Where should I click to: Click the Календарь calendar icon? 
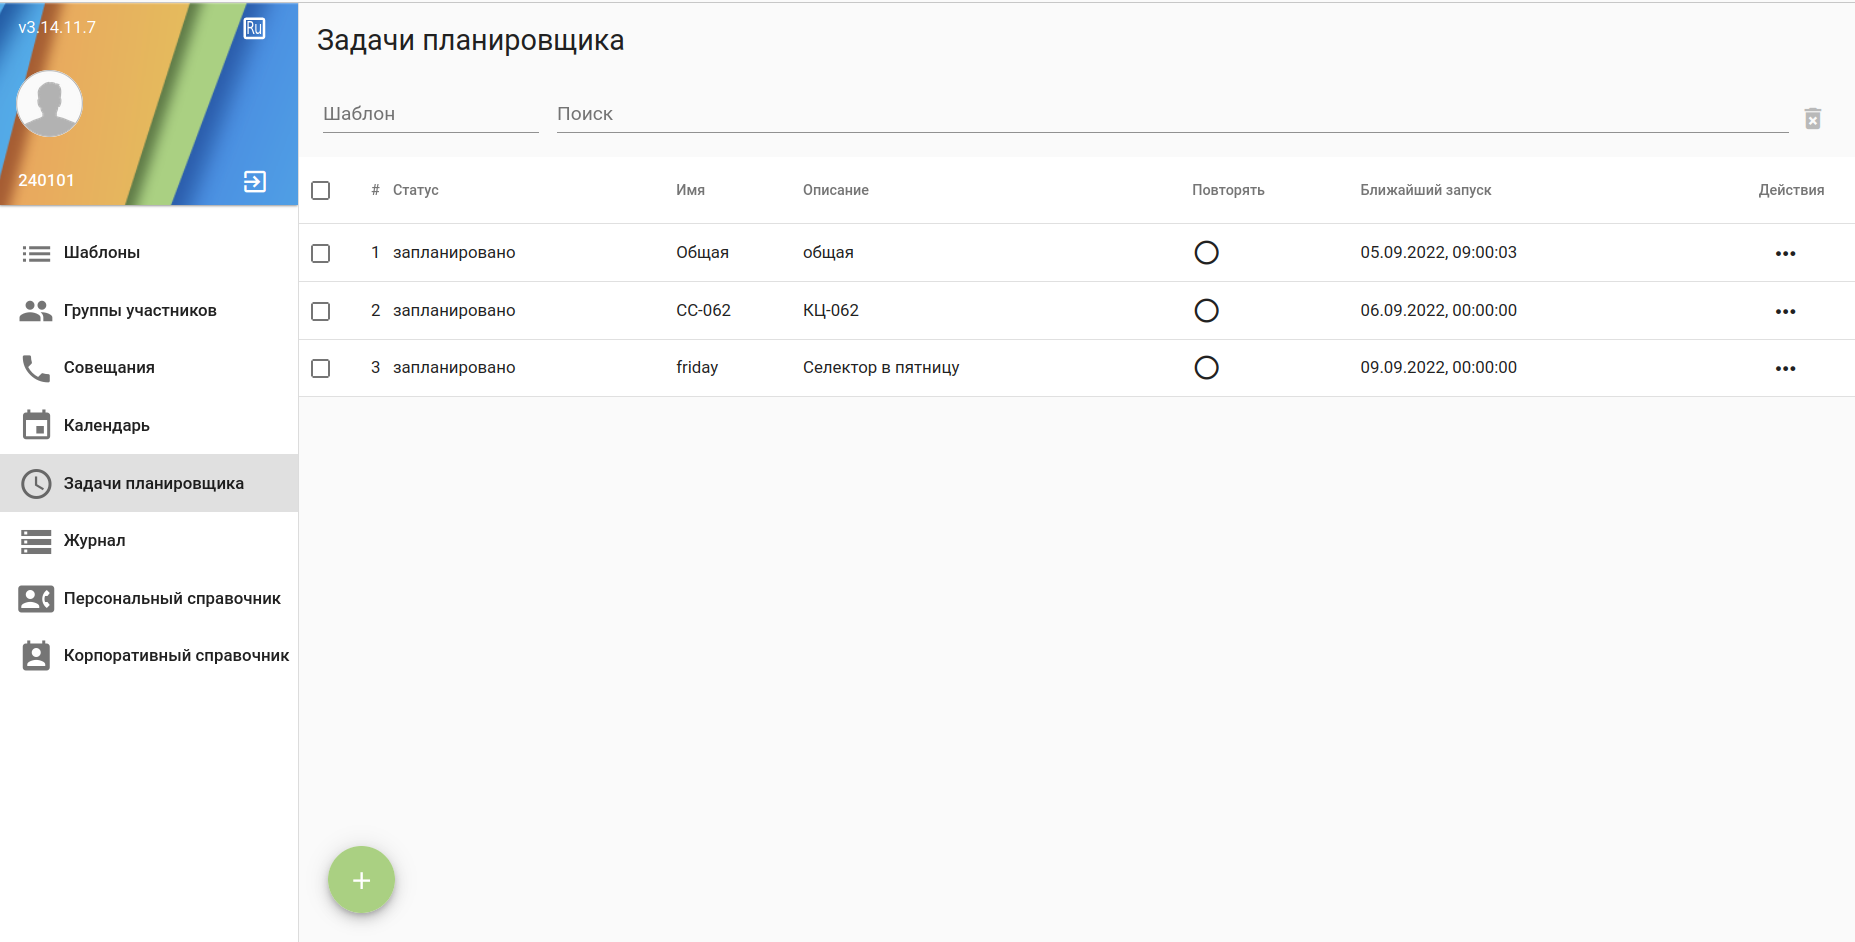point(36,425)
